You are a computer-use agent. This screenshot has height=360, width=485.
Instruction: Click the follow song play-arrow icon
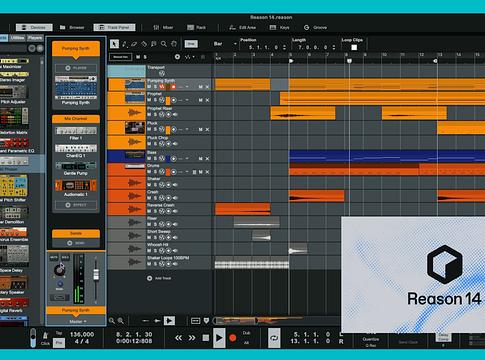tap(169, 321)
